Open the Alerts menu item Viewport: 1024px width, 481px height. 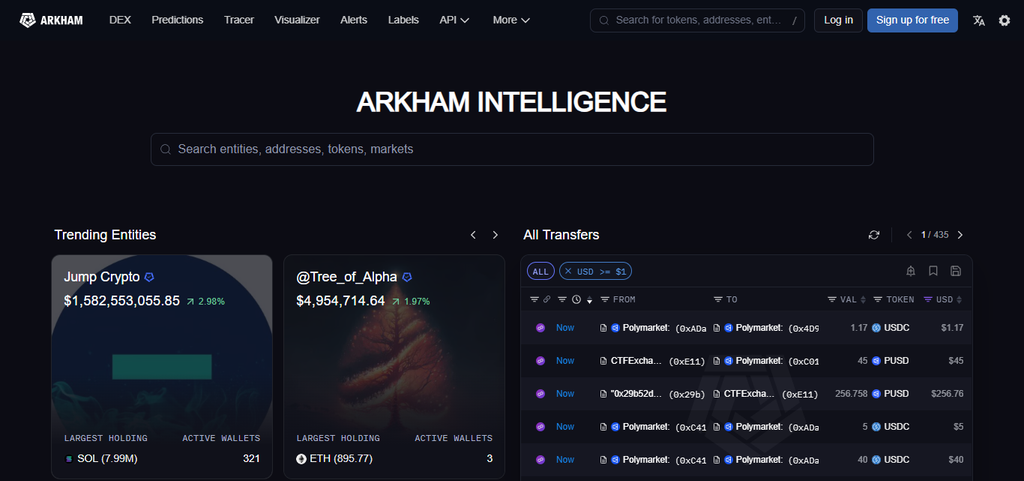[x=354, y=20]
